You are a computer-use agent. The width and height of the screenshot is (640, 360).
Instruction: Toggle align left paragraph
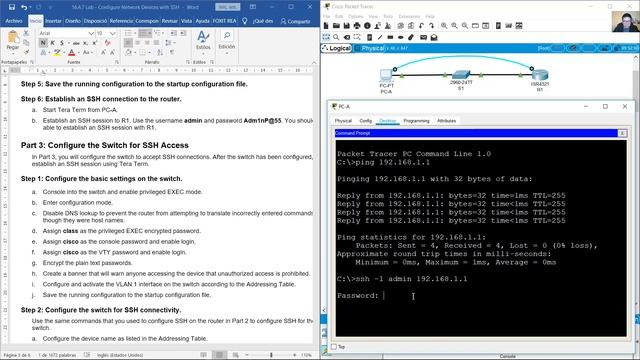[128, 42]
